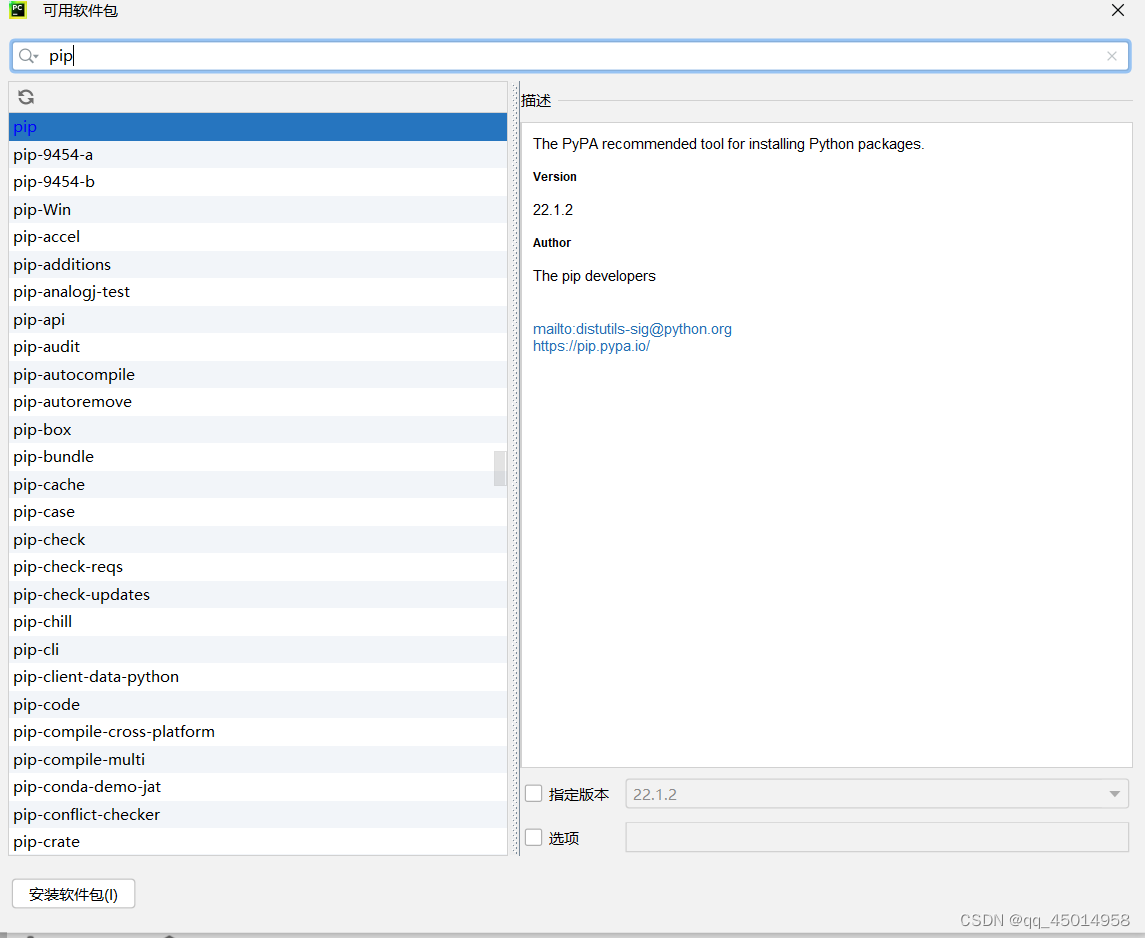Enable the specify version checkbox
The height and width of the screenshot is (938, 1145).
click(x=534, y=793)
